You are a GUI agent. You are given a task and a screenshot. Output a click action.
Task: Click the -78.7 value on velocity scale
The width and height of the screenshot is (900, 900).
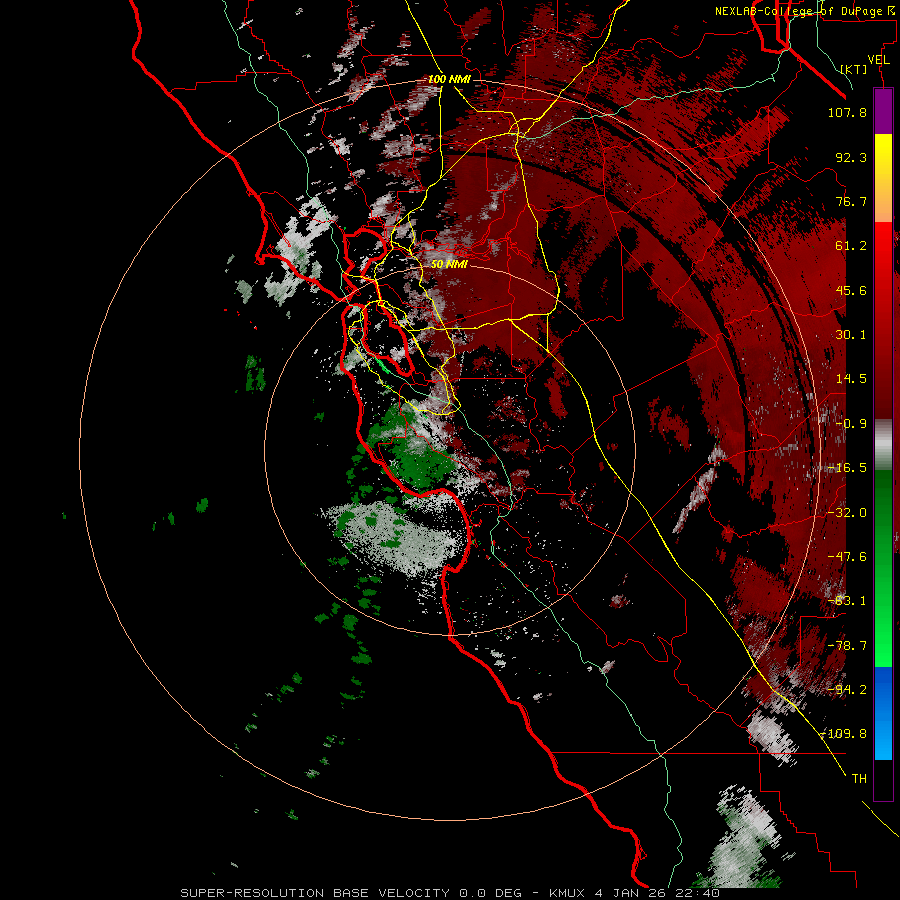847,646
